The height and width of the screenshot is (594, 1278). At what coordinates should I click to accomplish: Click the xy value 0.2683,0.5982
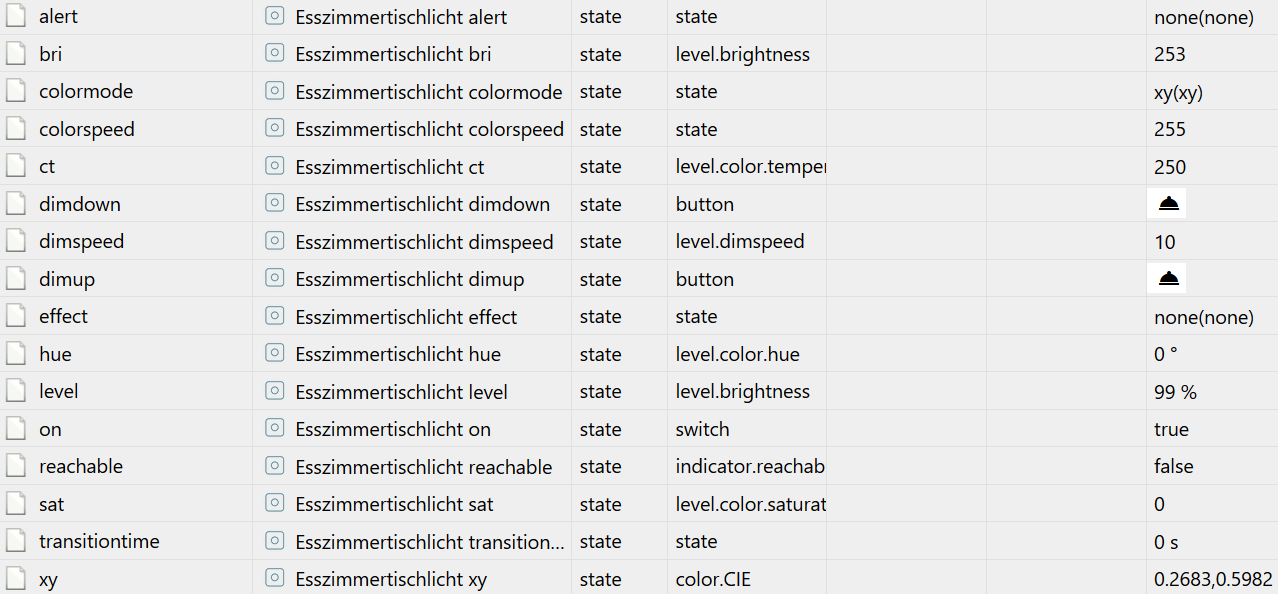[x=1212, y=579]
